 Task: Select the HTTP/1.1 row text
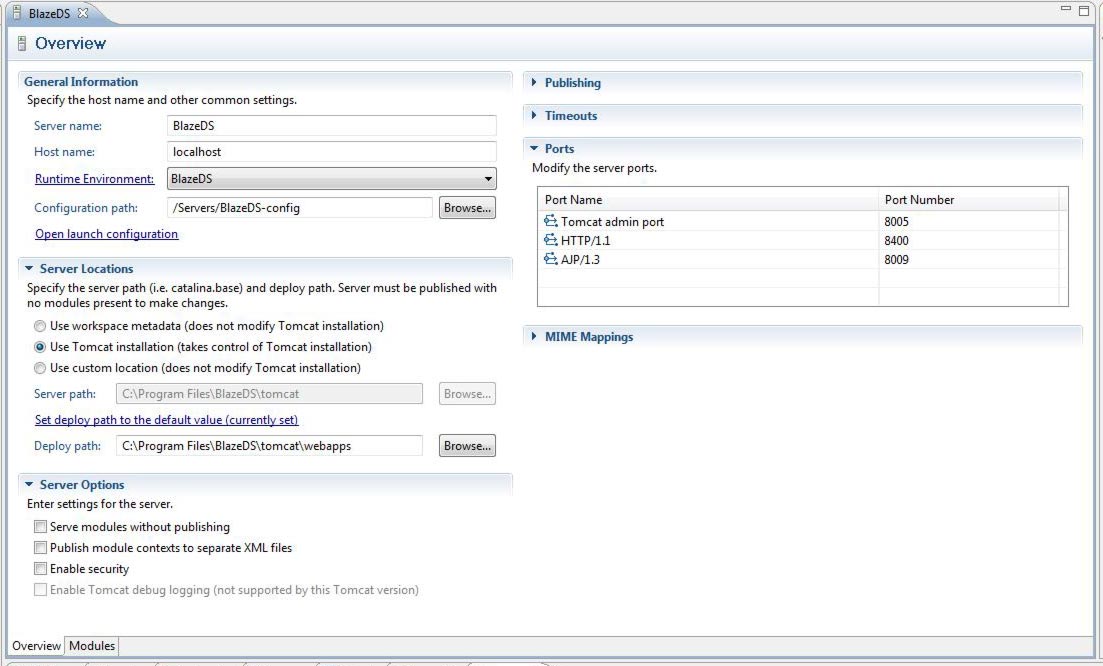tap(585, 241)
